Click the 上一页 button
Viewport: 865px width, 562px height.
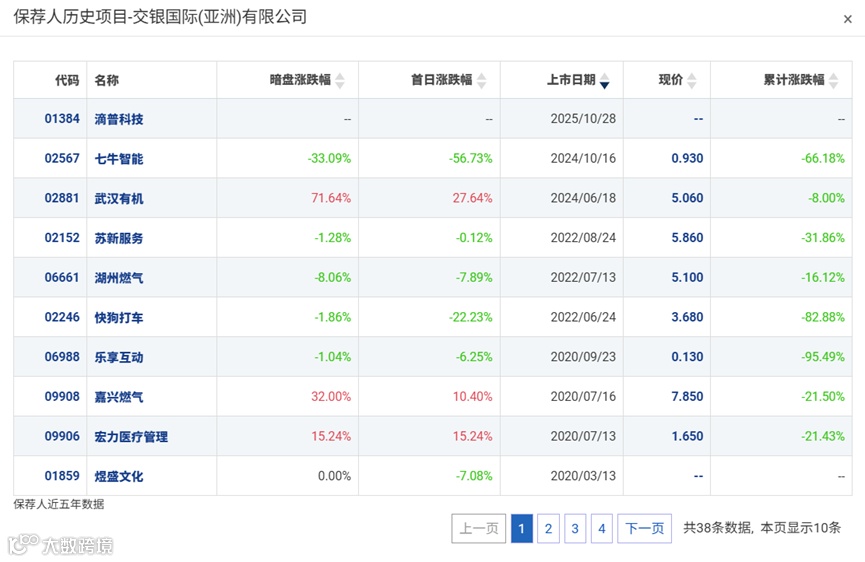[x=478, y=528]
